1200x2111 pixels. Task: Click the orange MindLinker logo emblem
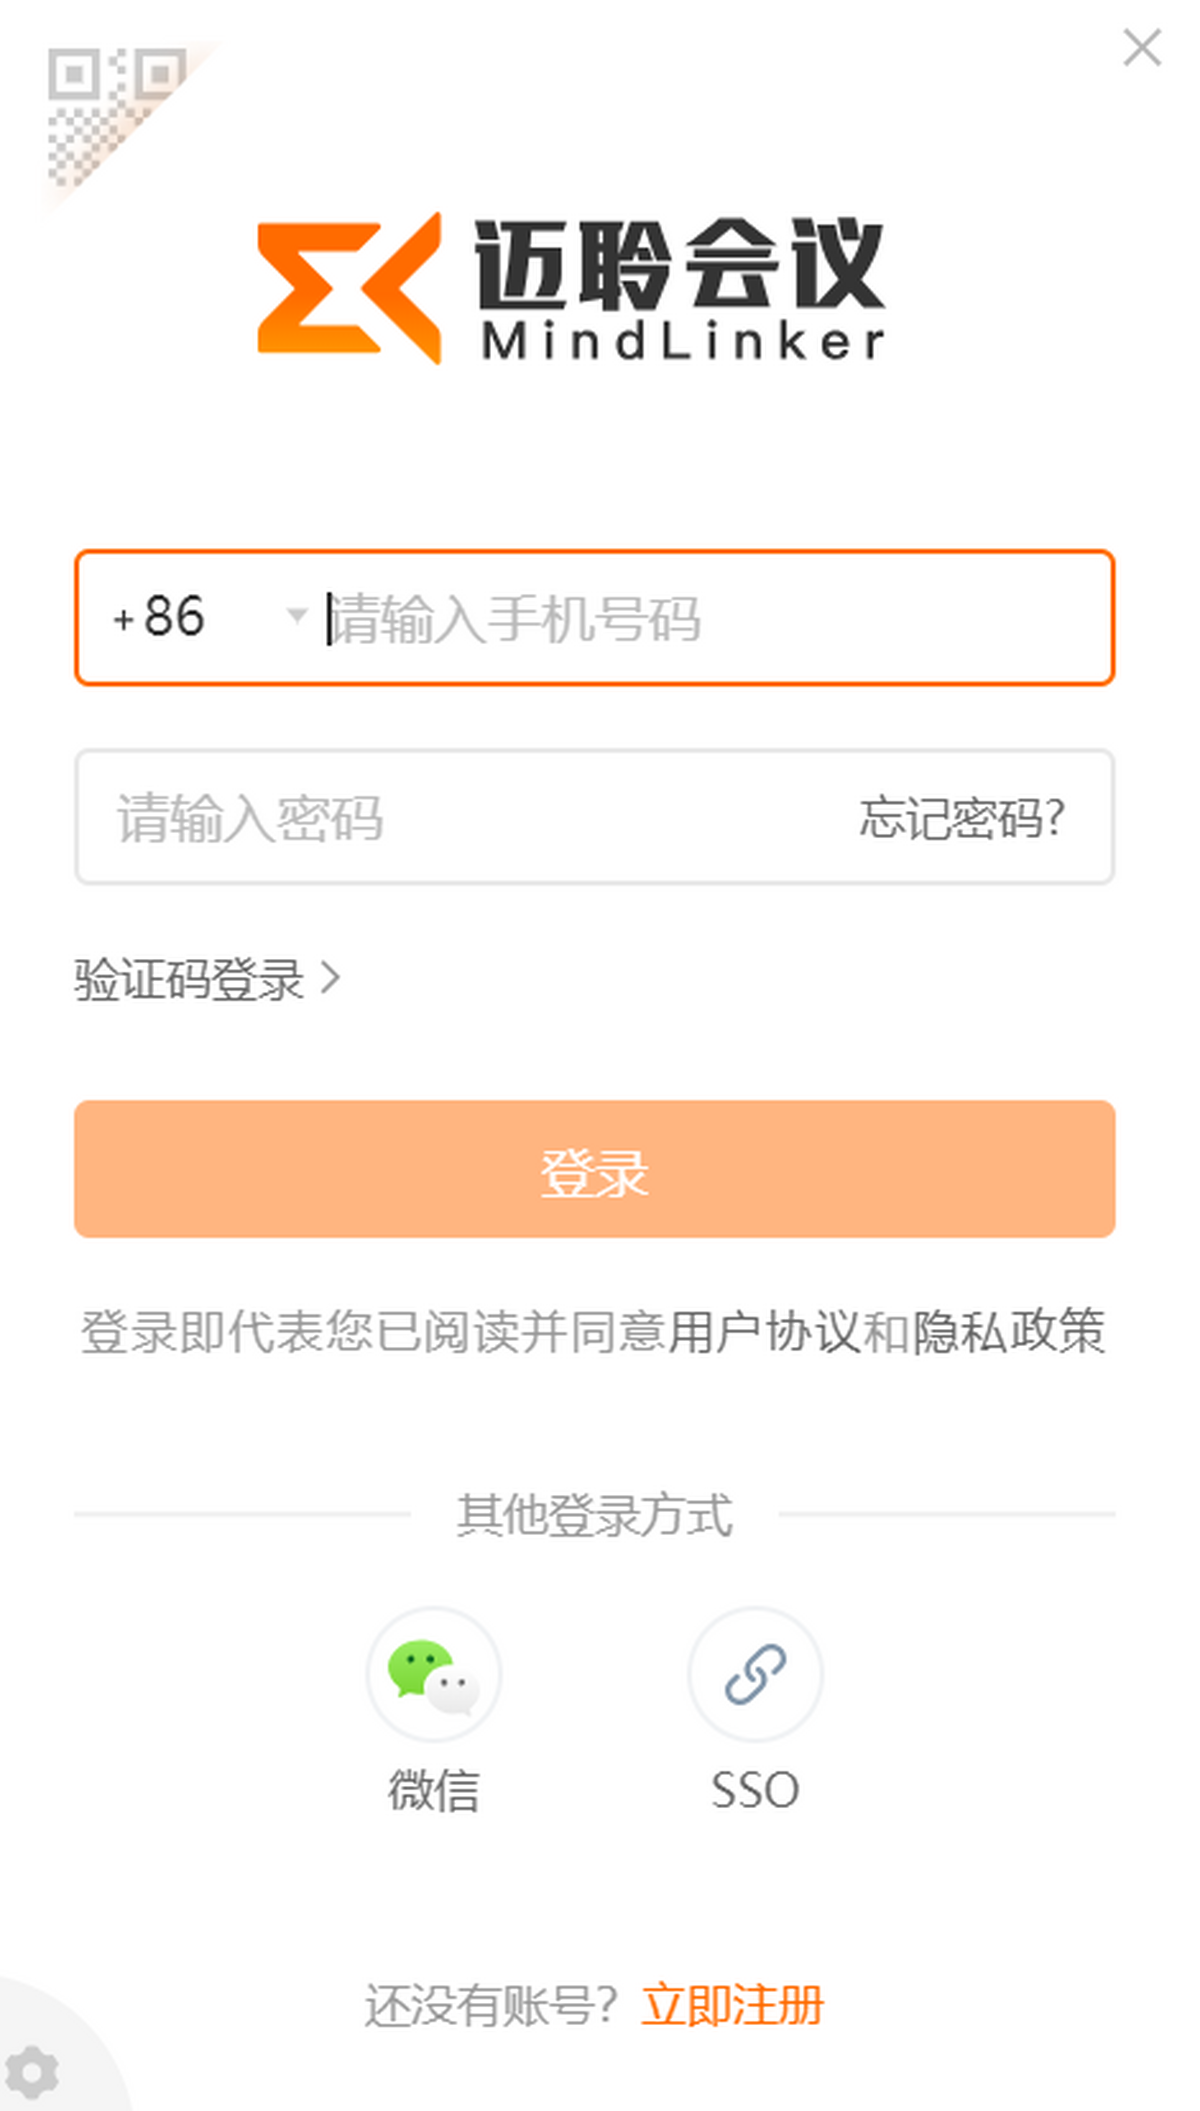click(x=349, y=288)
